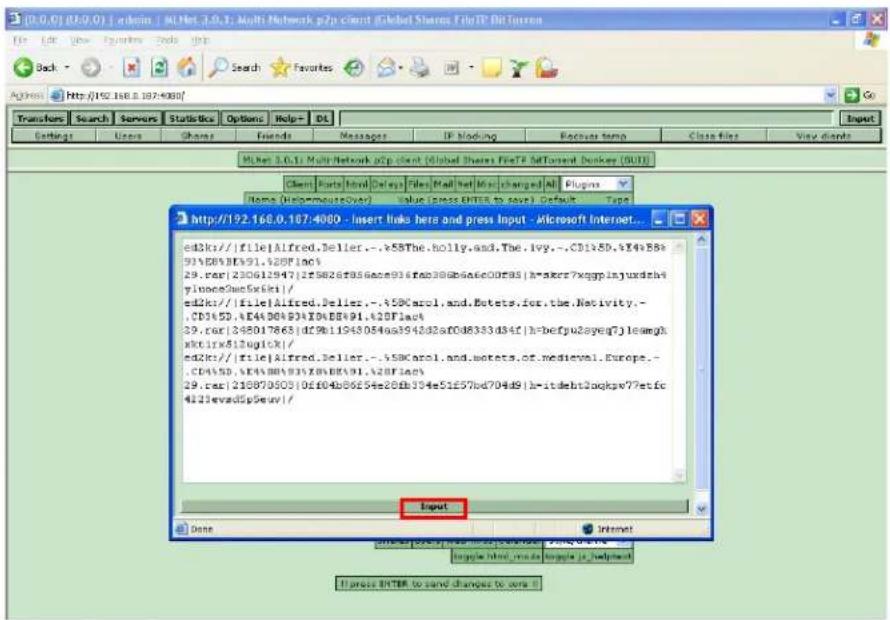Open the MLNet Search tab

pos(91,118)
